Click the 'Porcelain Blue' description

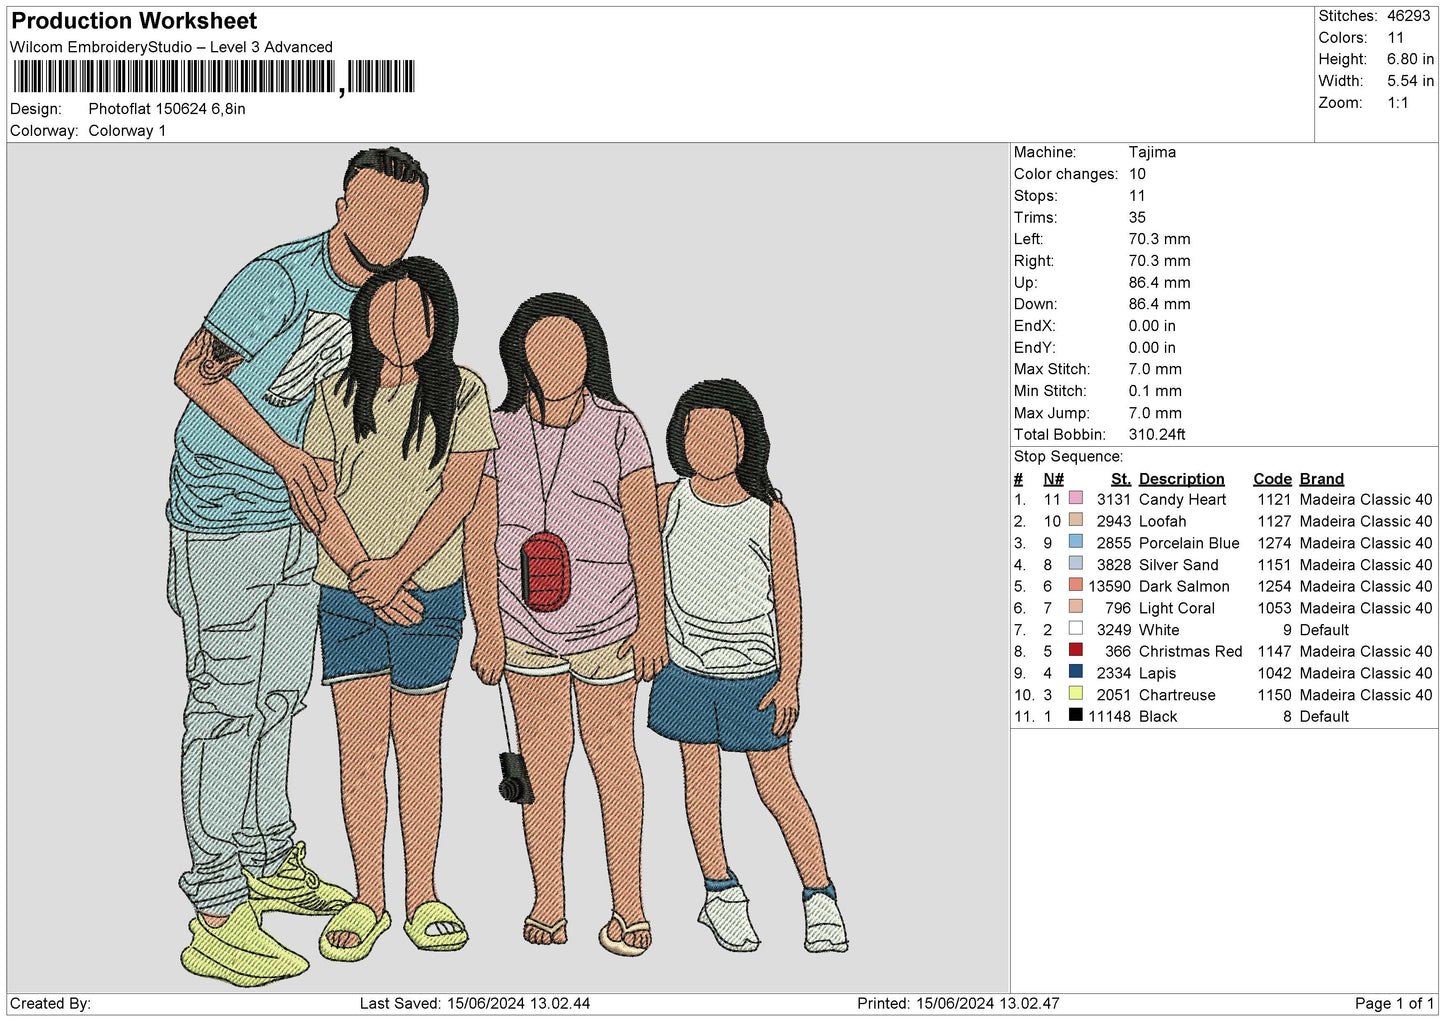pyautogui.click(x=1189, y=543)
